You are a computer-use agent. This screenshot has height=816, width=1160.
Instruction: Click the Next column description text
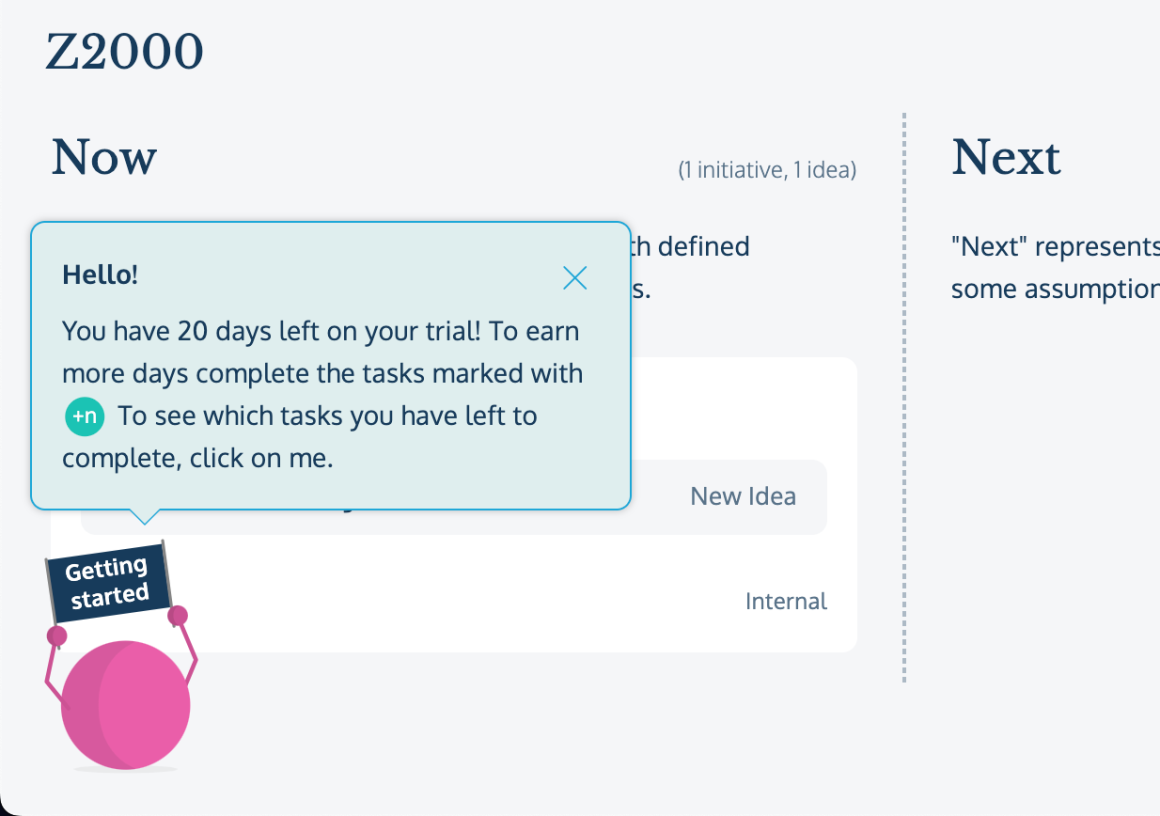point(1054,267)
